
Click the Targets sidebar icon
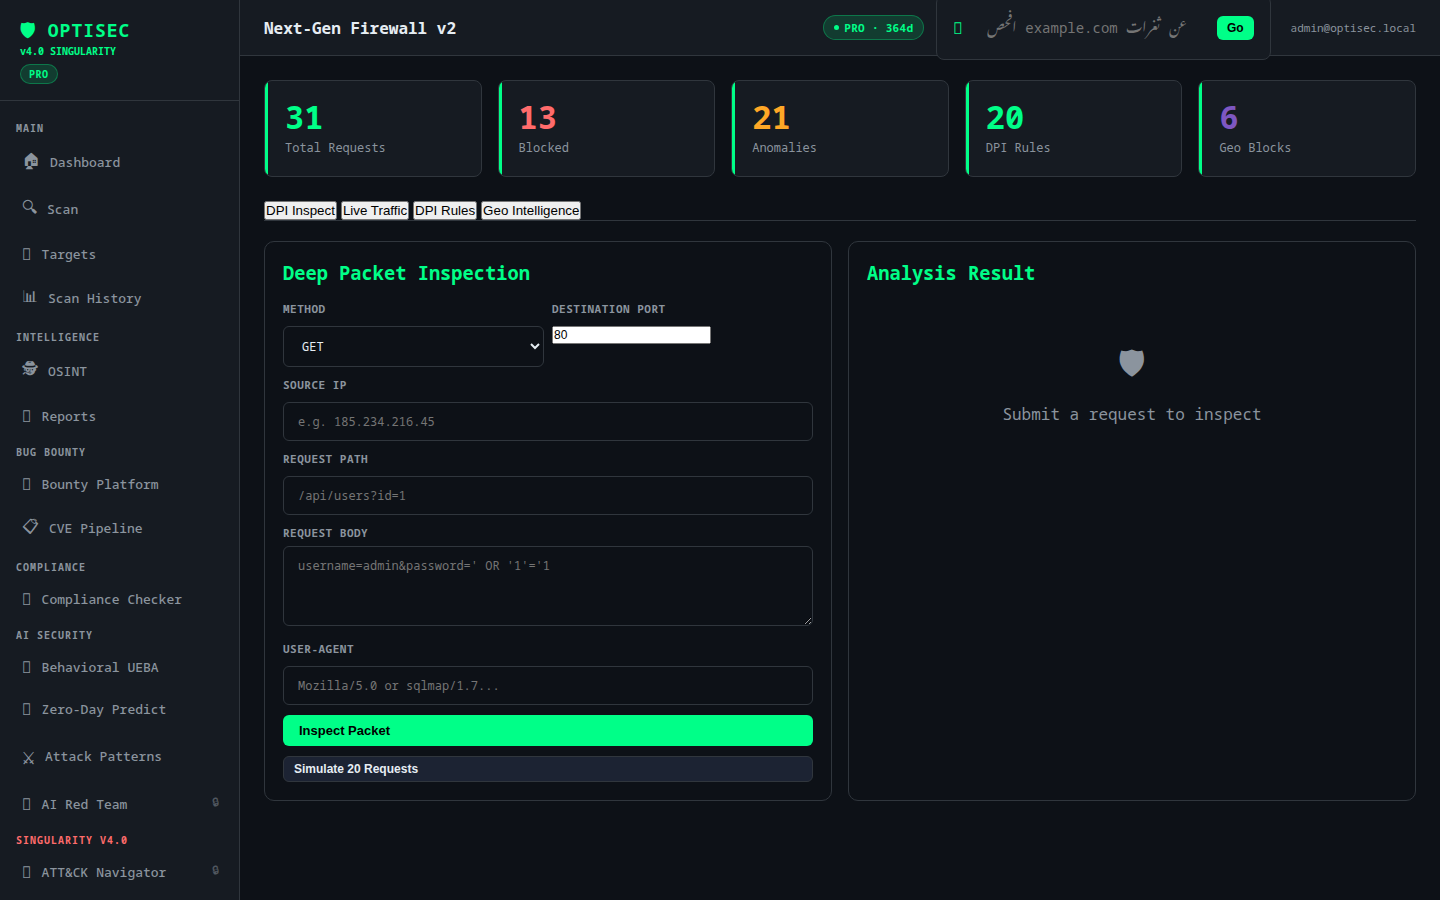pos(27,254)
